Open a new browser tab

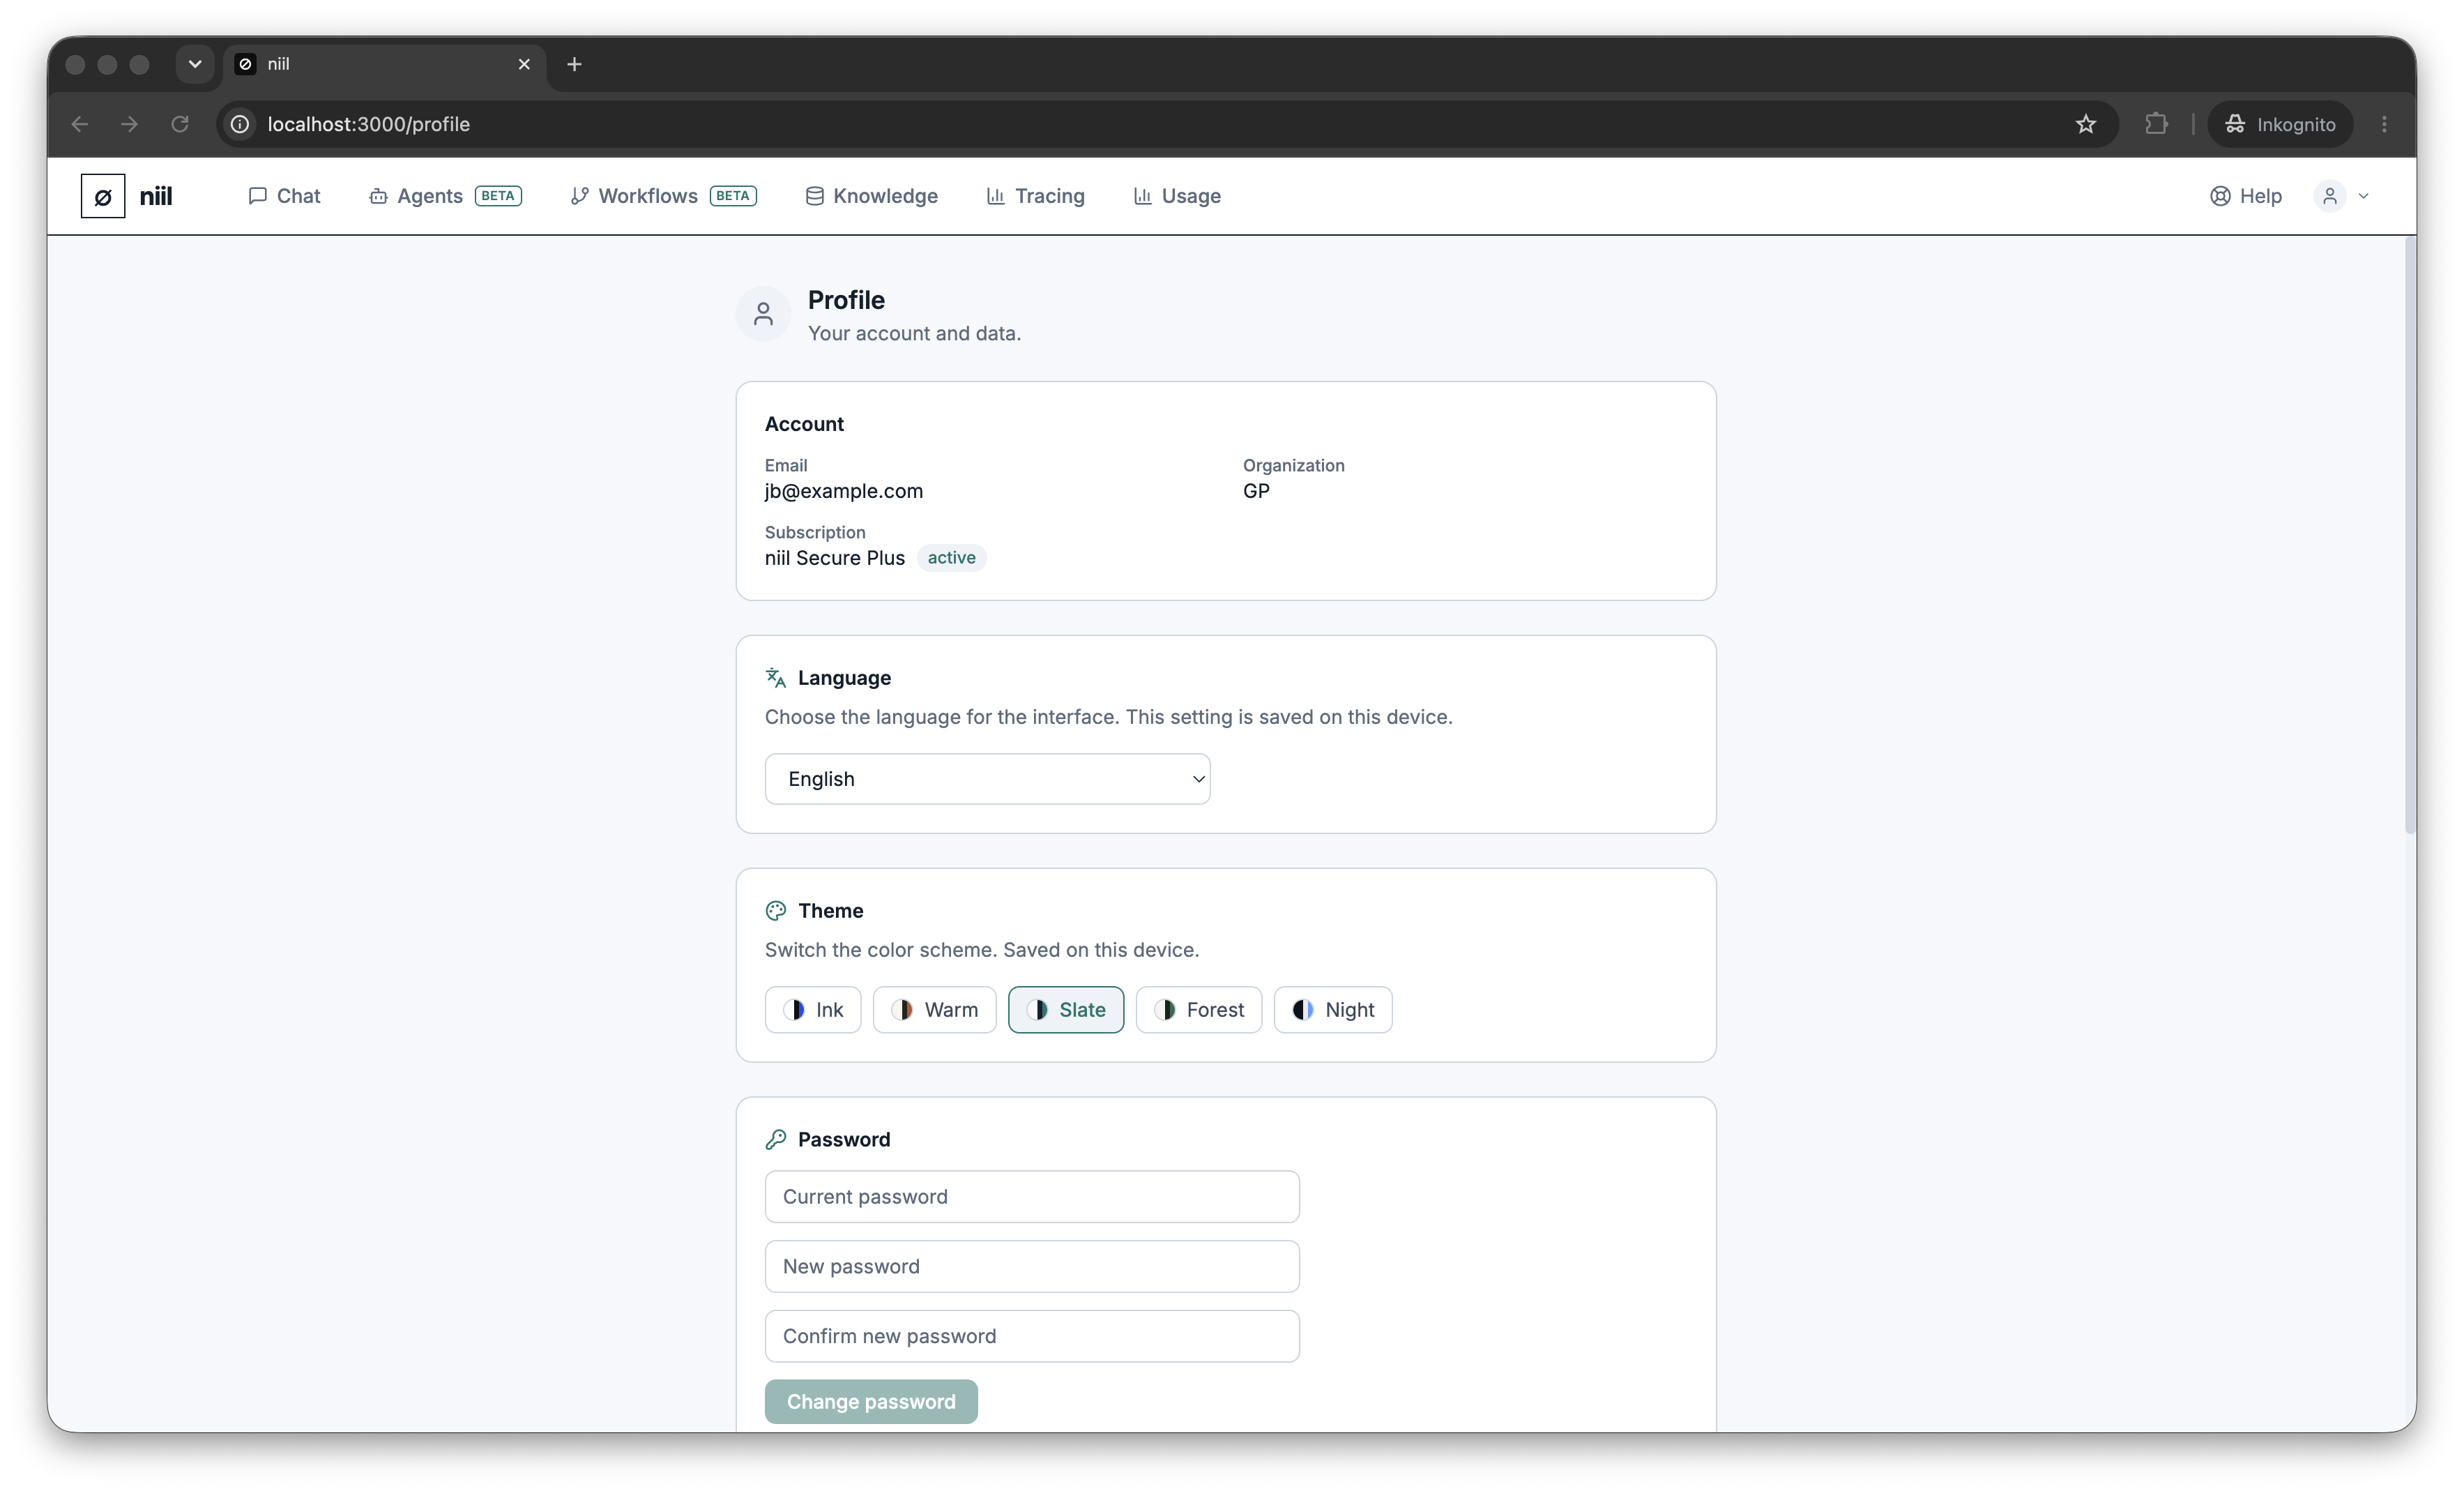[574, 64]
